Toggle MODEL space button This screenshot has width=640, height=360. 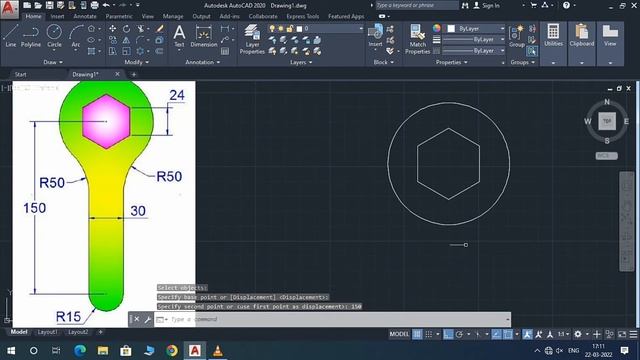(399, 334)
